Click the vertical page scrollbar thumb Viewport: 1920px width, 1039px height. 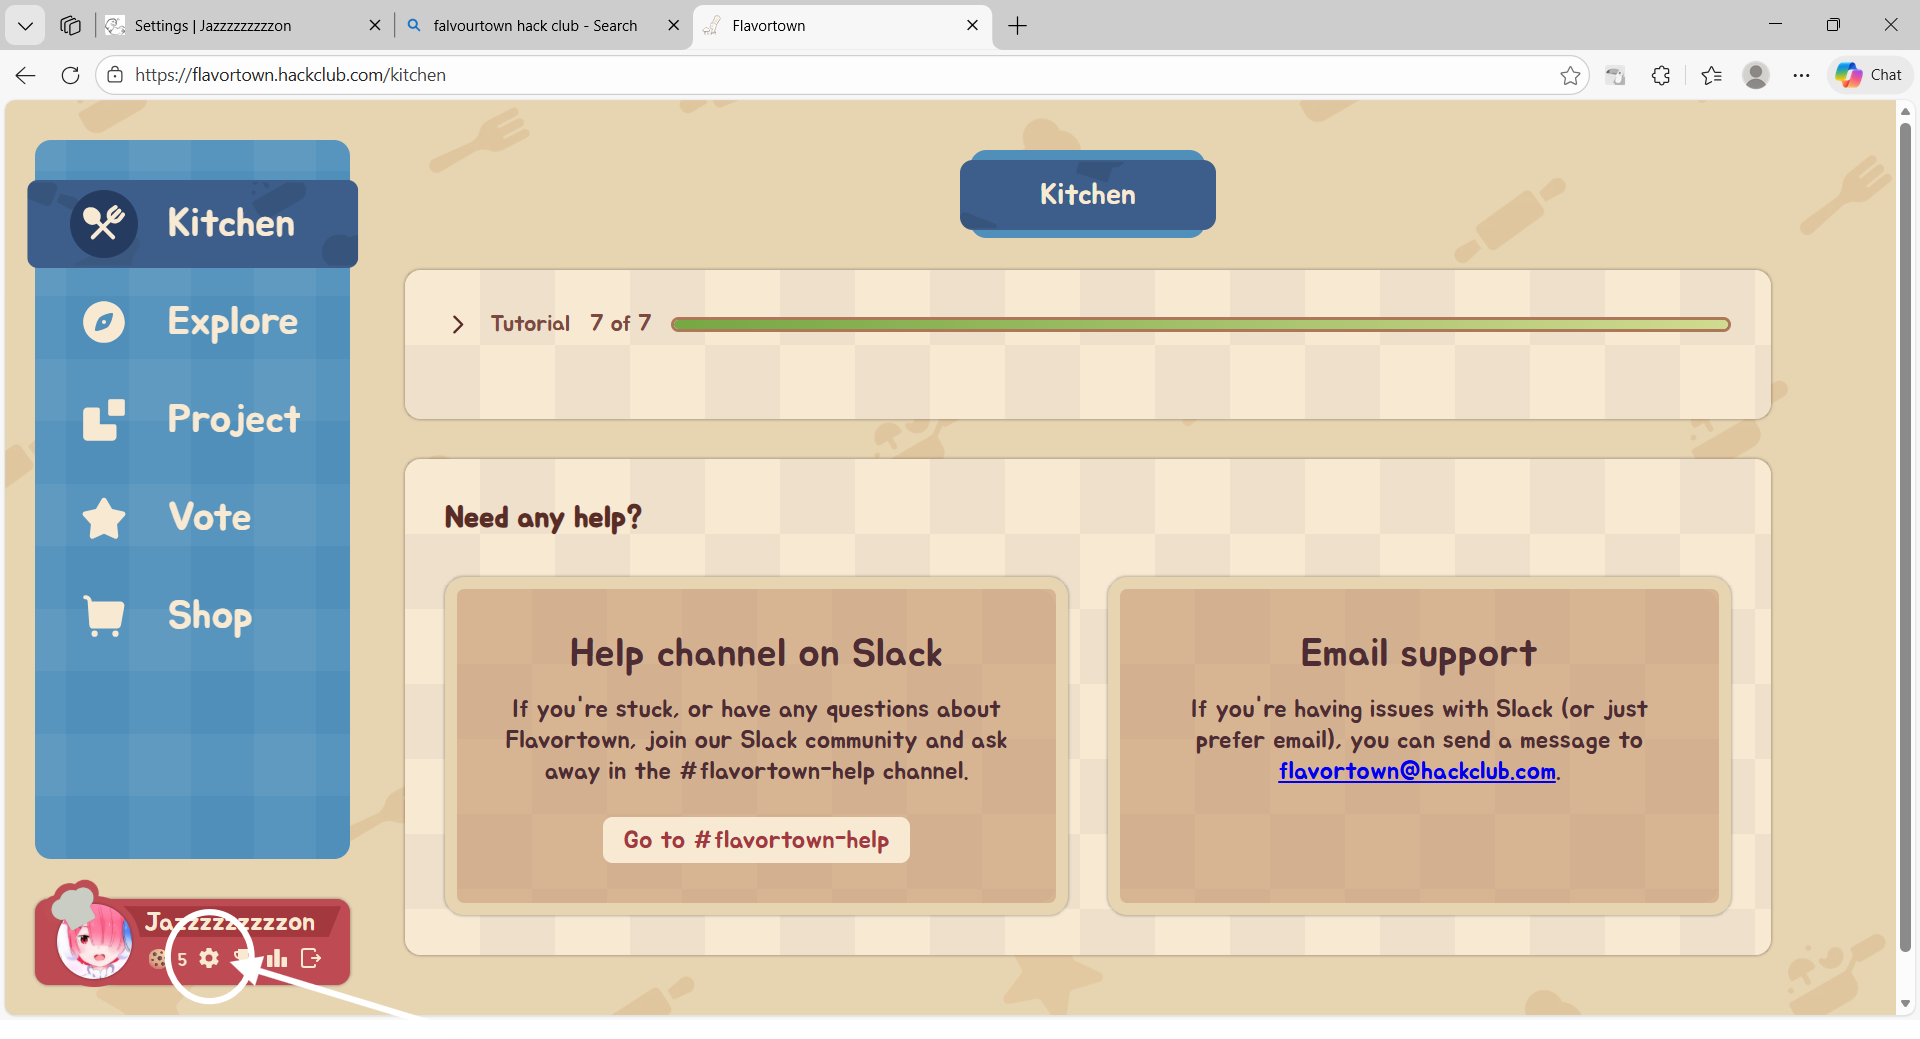pyautogui.click(x=1905, y=537)
